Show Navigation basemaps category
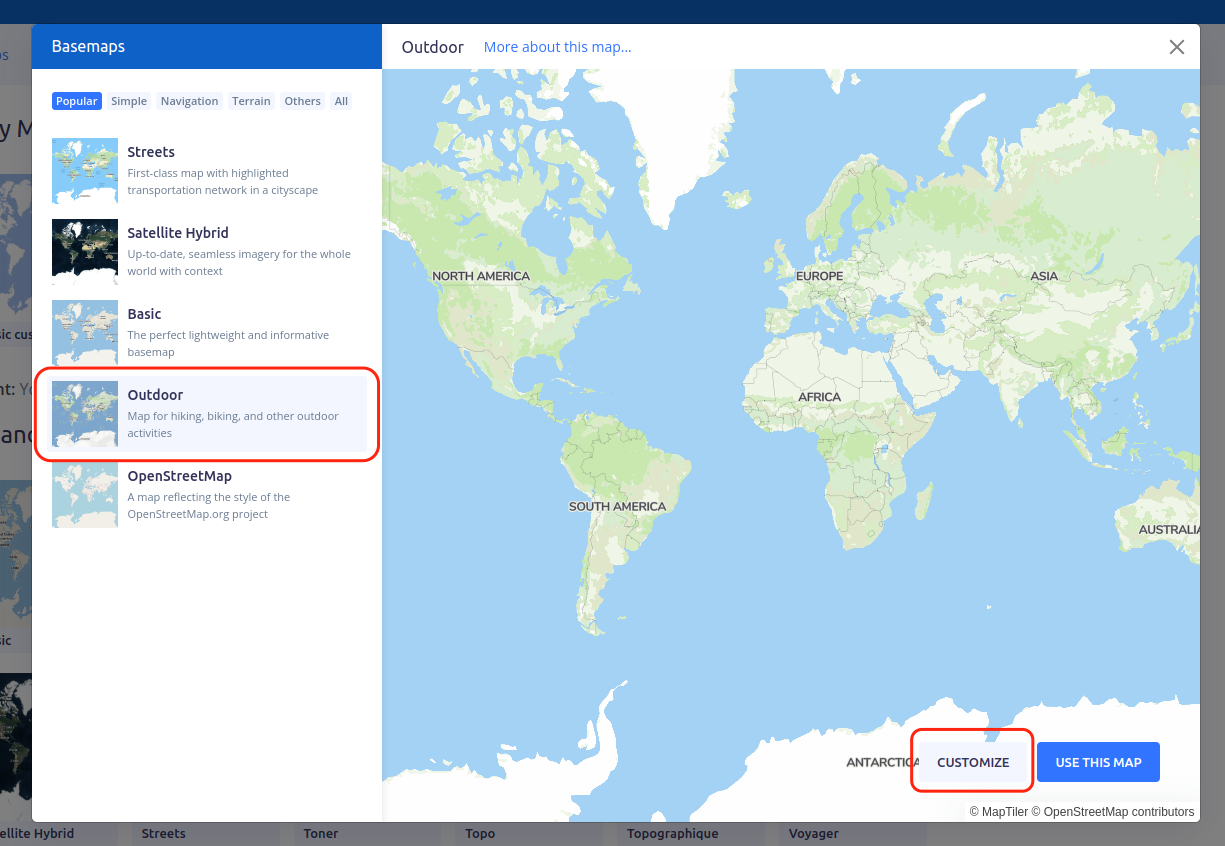 tap(189, 101)
